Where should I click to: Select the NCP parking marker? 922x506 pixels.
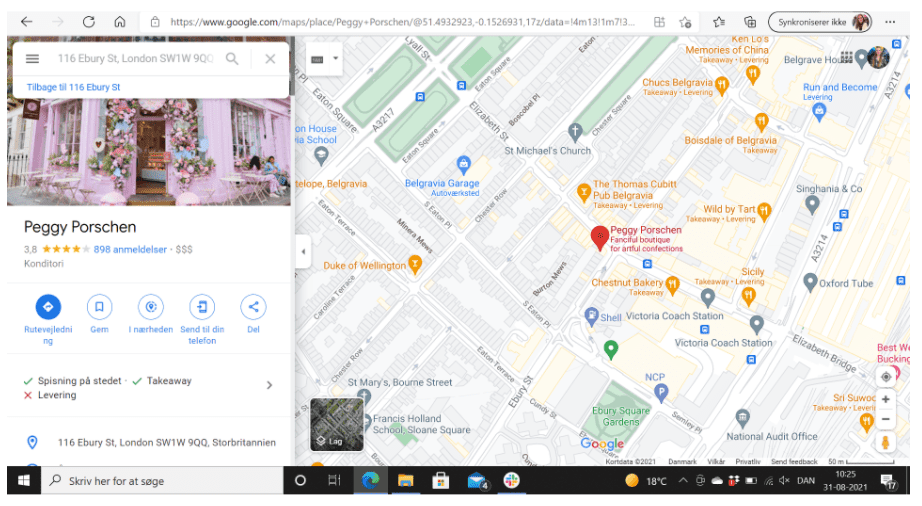click(x=662, y=393)
